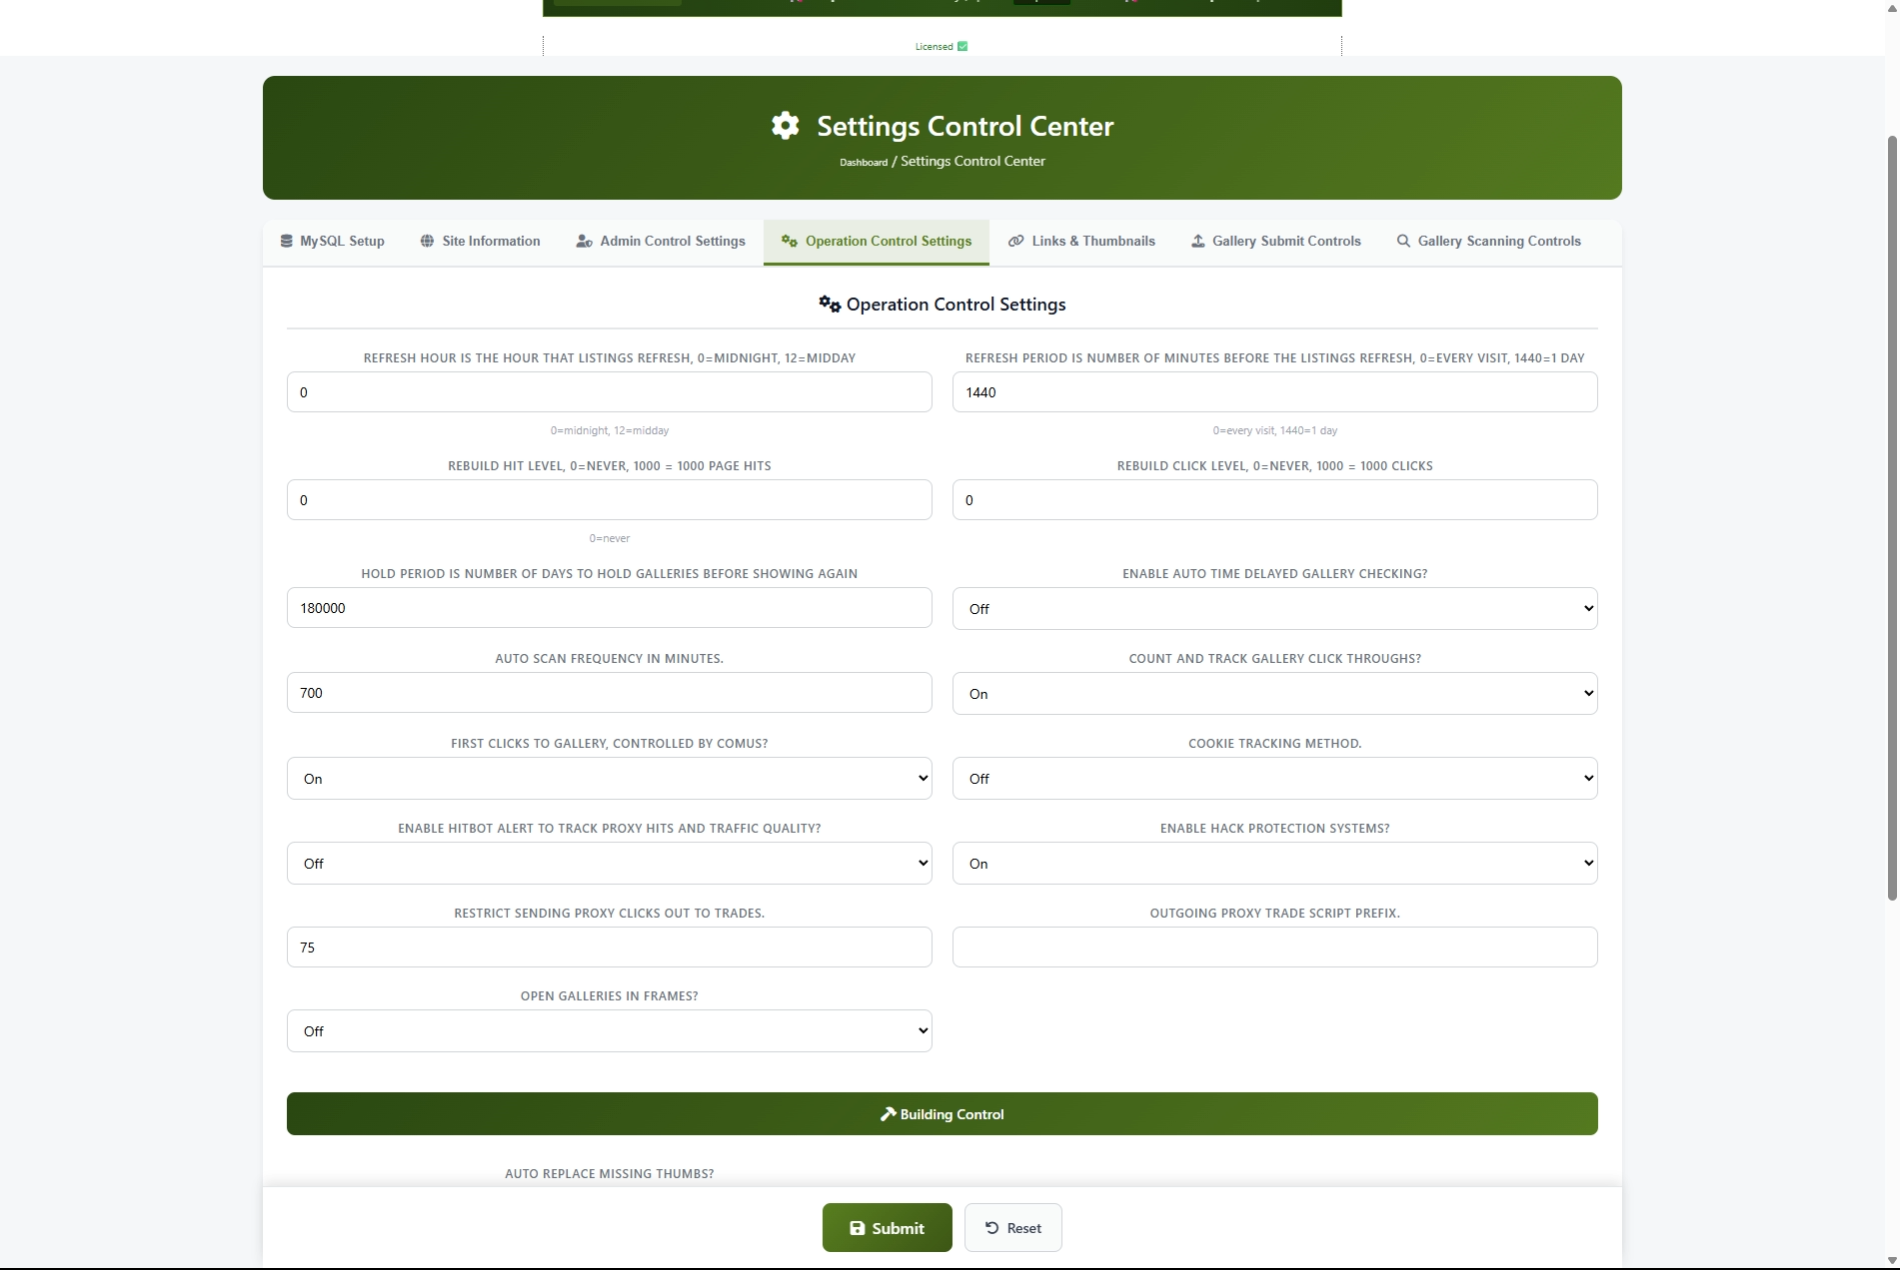Click the user-gear icon on Admin Control Settings
Screen dimensions: 1900x1270
(584, 241)
